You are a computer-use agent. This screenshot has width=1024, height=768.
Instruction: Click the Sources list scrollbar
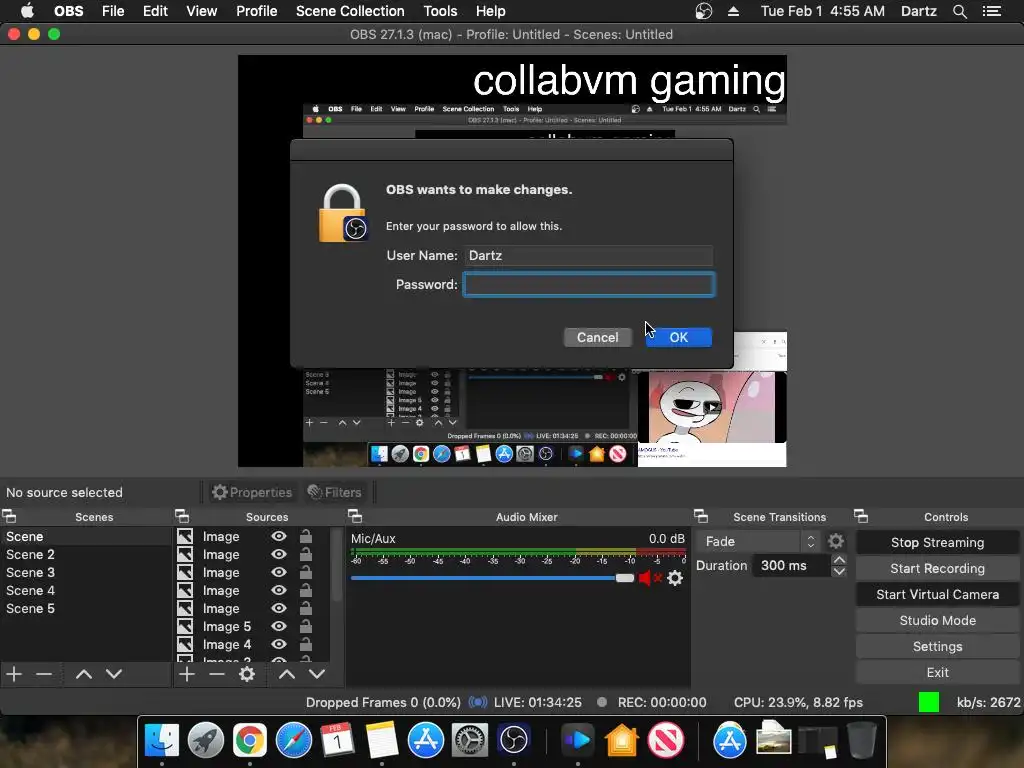click(x=336, y=565)
